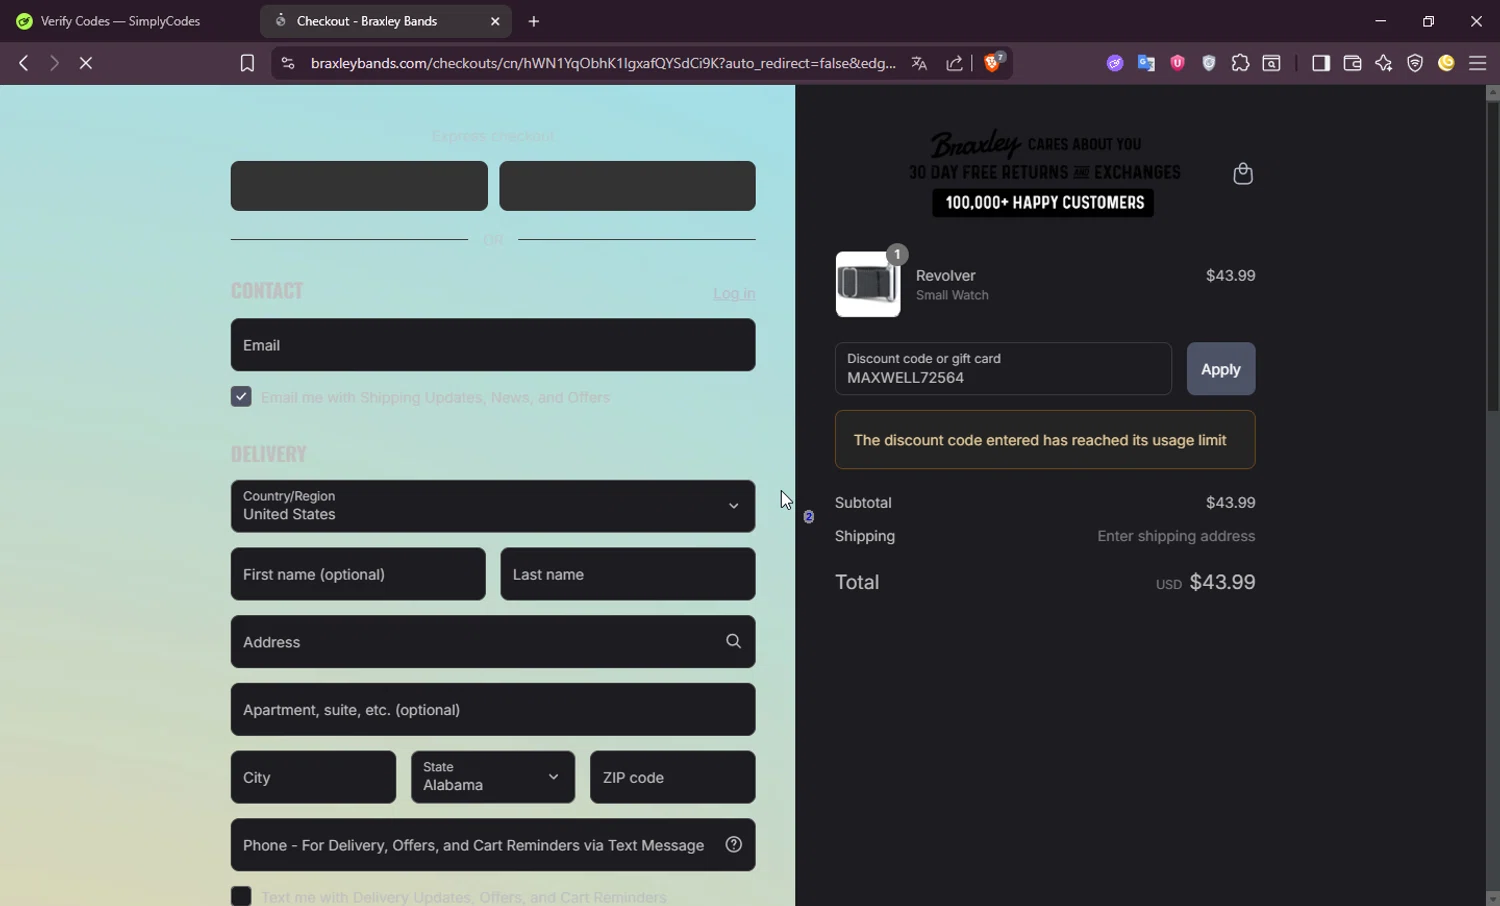Click the Address input field

[x=493, y=642]
